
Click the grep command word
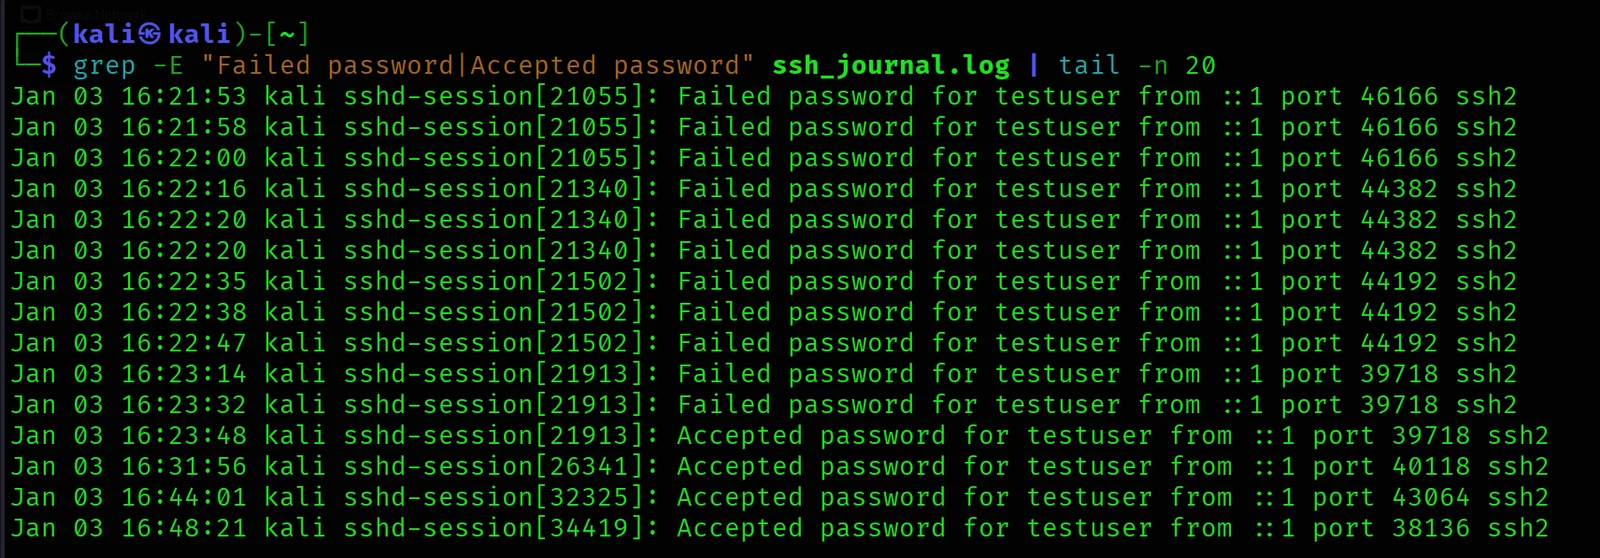click(104, 66)
